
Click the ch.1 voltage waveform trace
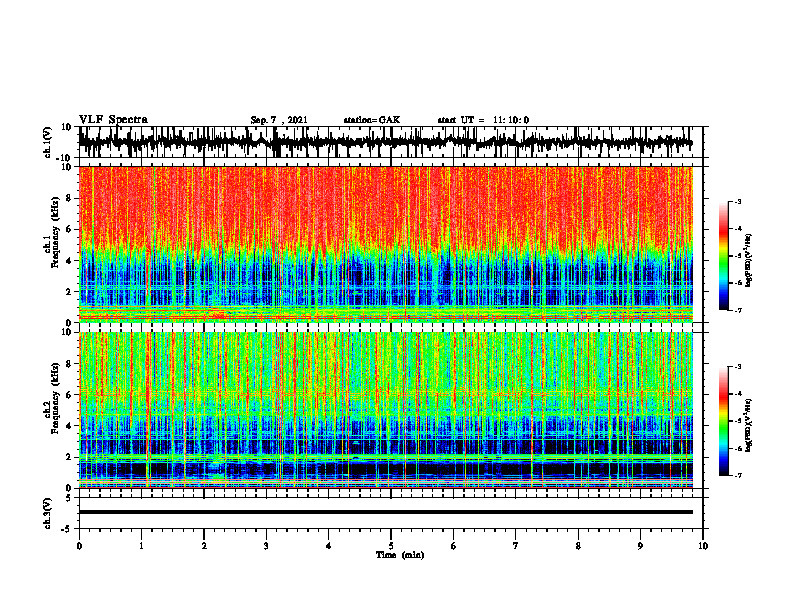pyautogui.click(x=385, y=142)
